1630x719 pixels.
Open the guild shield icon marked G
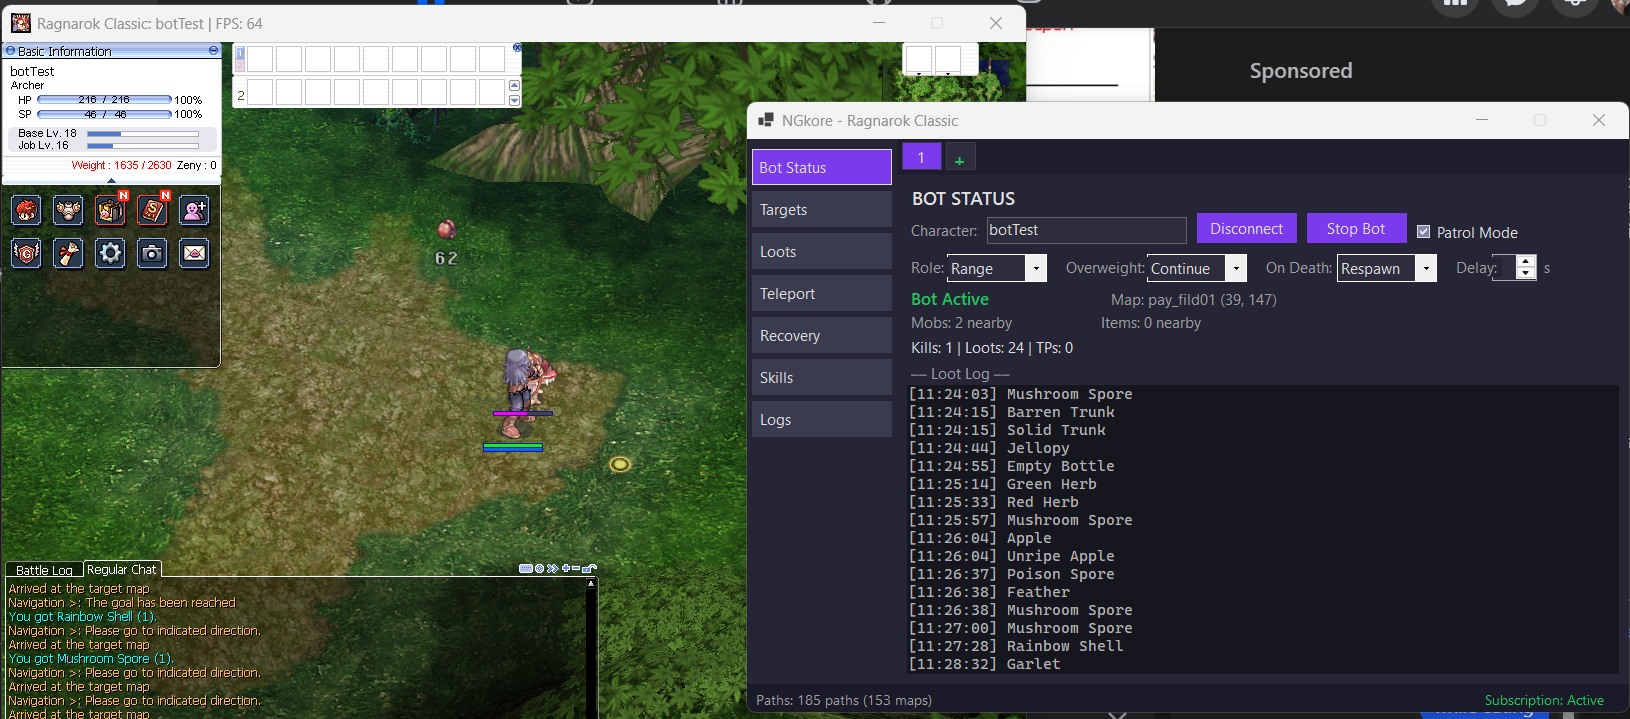coord(27,253)
